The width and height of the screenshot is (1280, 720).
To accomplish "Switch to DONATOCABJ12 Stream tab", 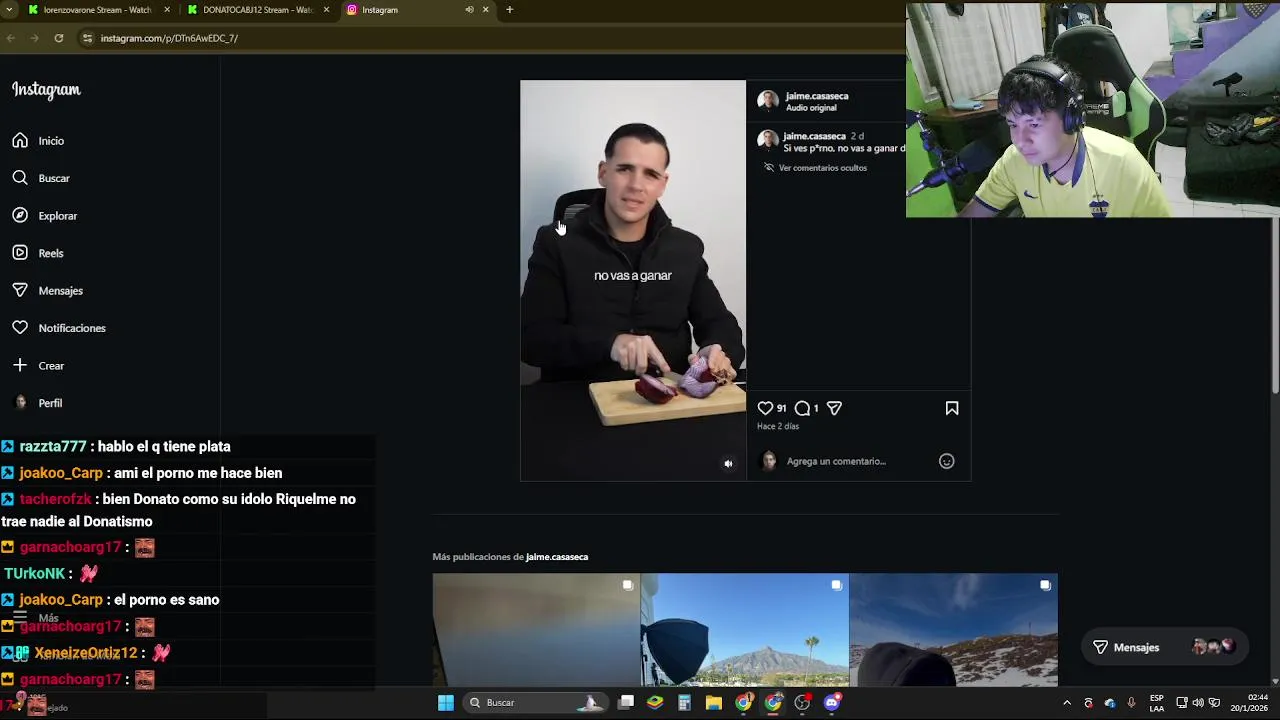I will tap(257, 10).
